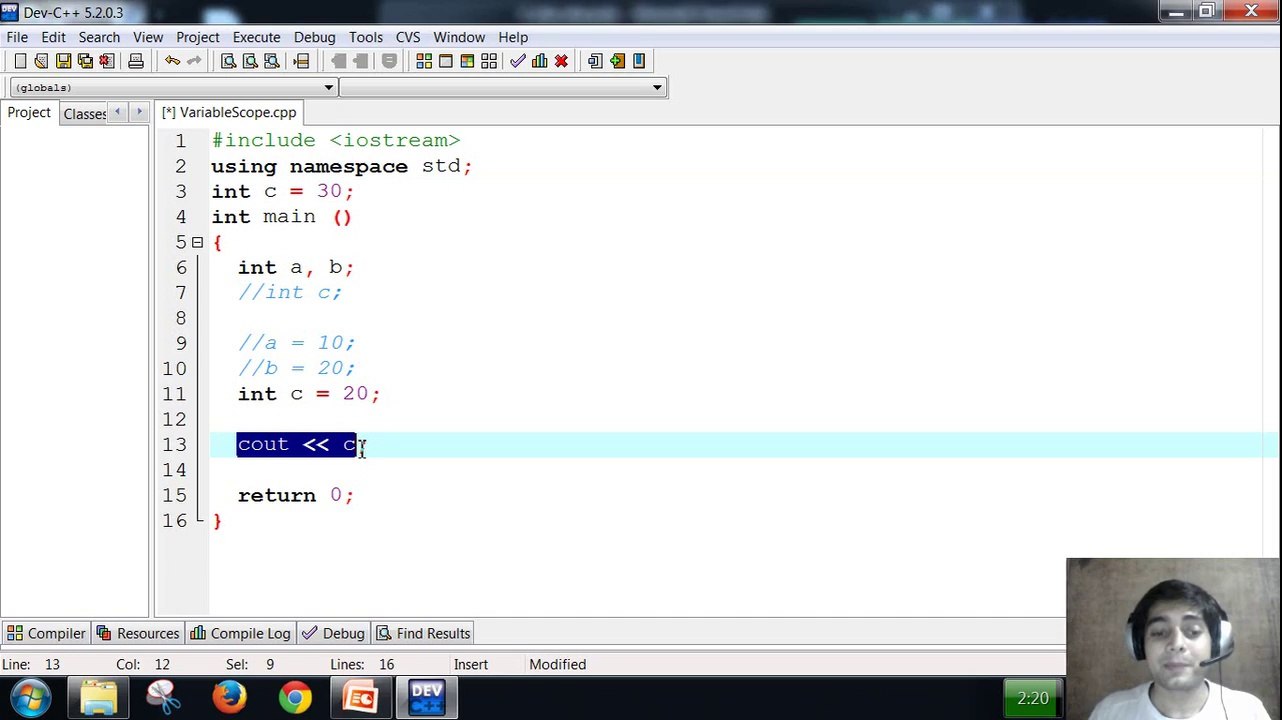The width and height of the screenshot is (1282, 720).
Task: Click the greyed Redo arrow
Action: pos(194,61)
